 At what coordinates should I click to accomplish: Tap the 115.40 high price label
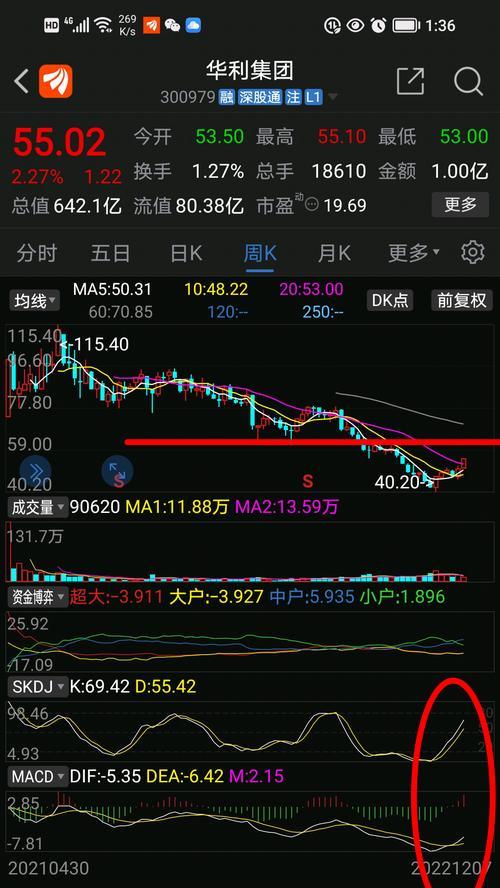click(95, 344)
